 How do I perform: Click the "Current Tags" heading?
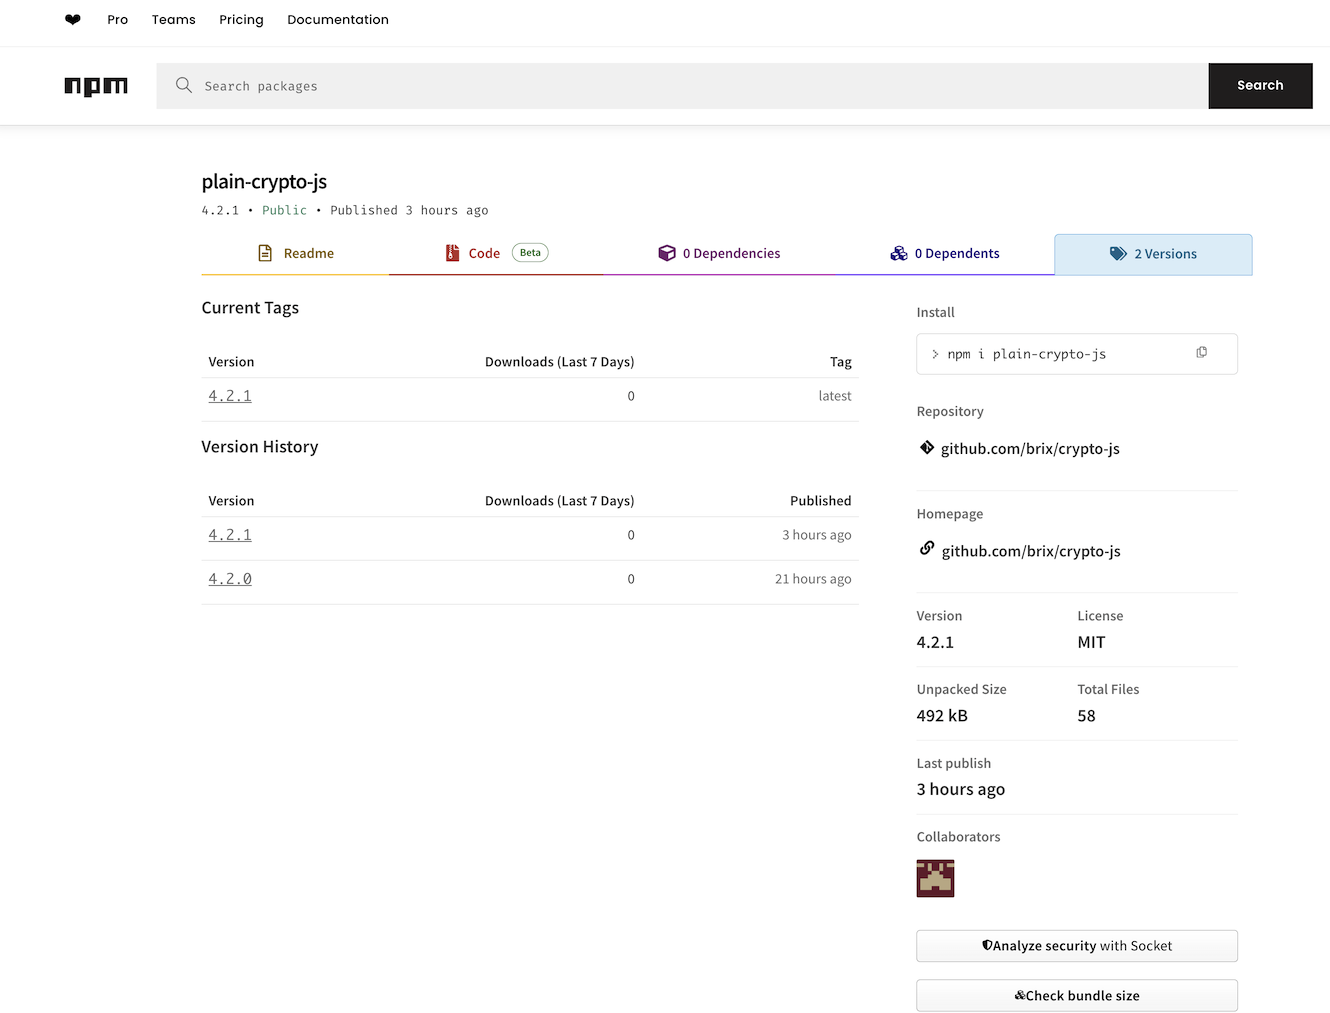click(x=250, y=308)
